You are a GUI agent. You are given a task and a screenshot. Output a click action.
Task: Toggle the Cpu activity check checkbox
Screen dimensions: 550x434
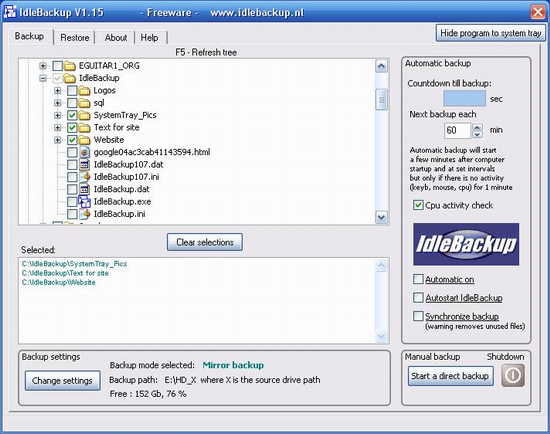pos(418,205)
